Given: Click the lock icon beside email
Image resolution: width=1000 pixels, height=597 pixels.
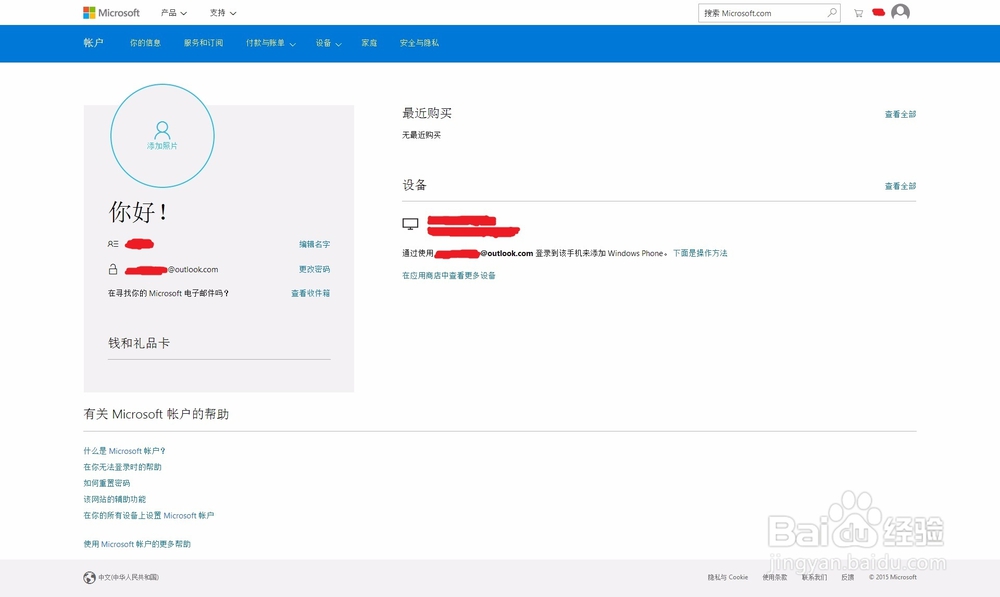Looking at the screenshot, I should point(113,269).
